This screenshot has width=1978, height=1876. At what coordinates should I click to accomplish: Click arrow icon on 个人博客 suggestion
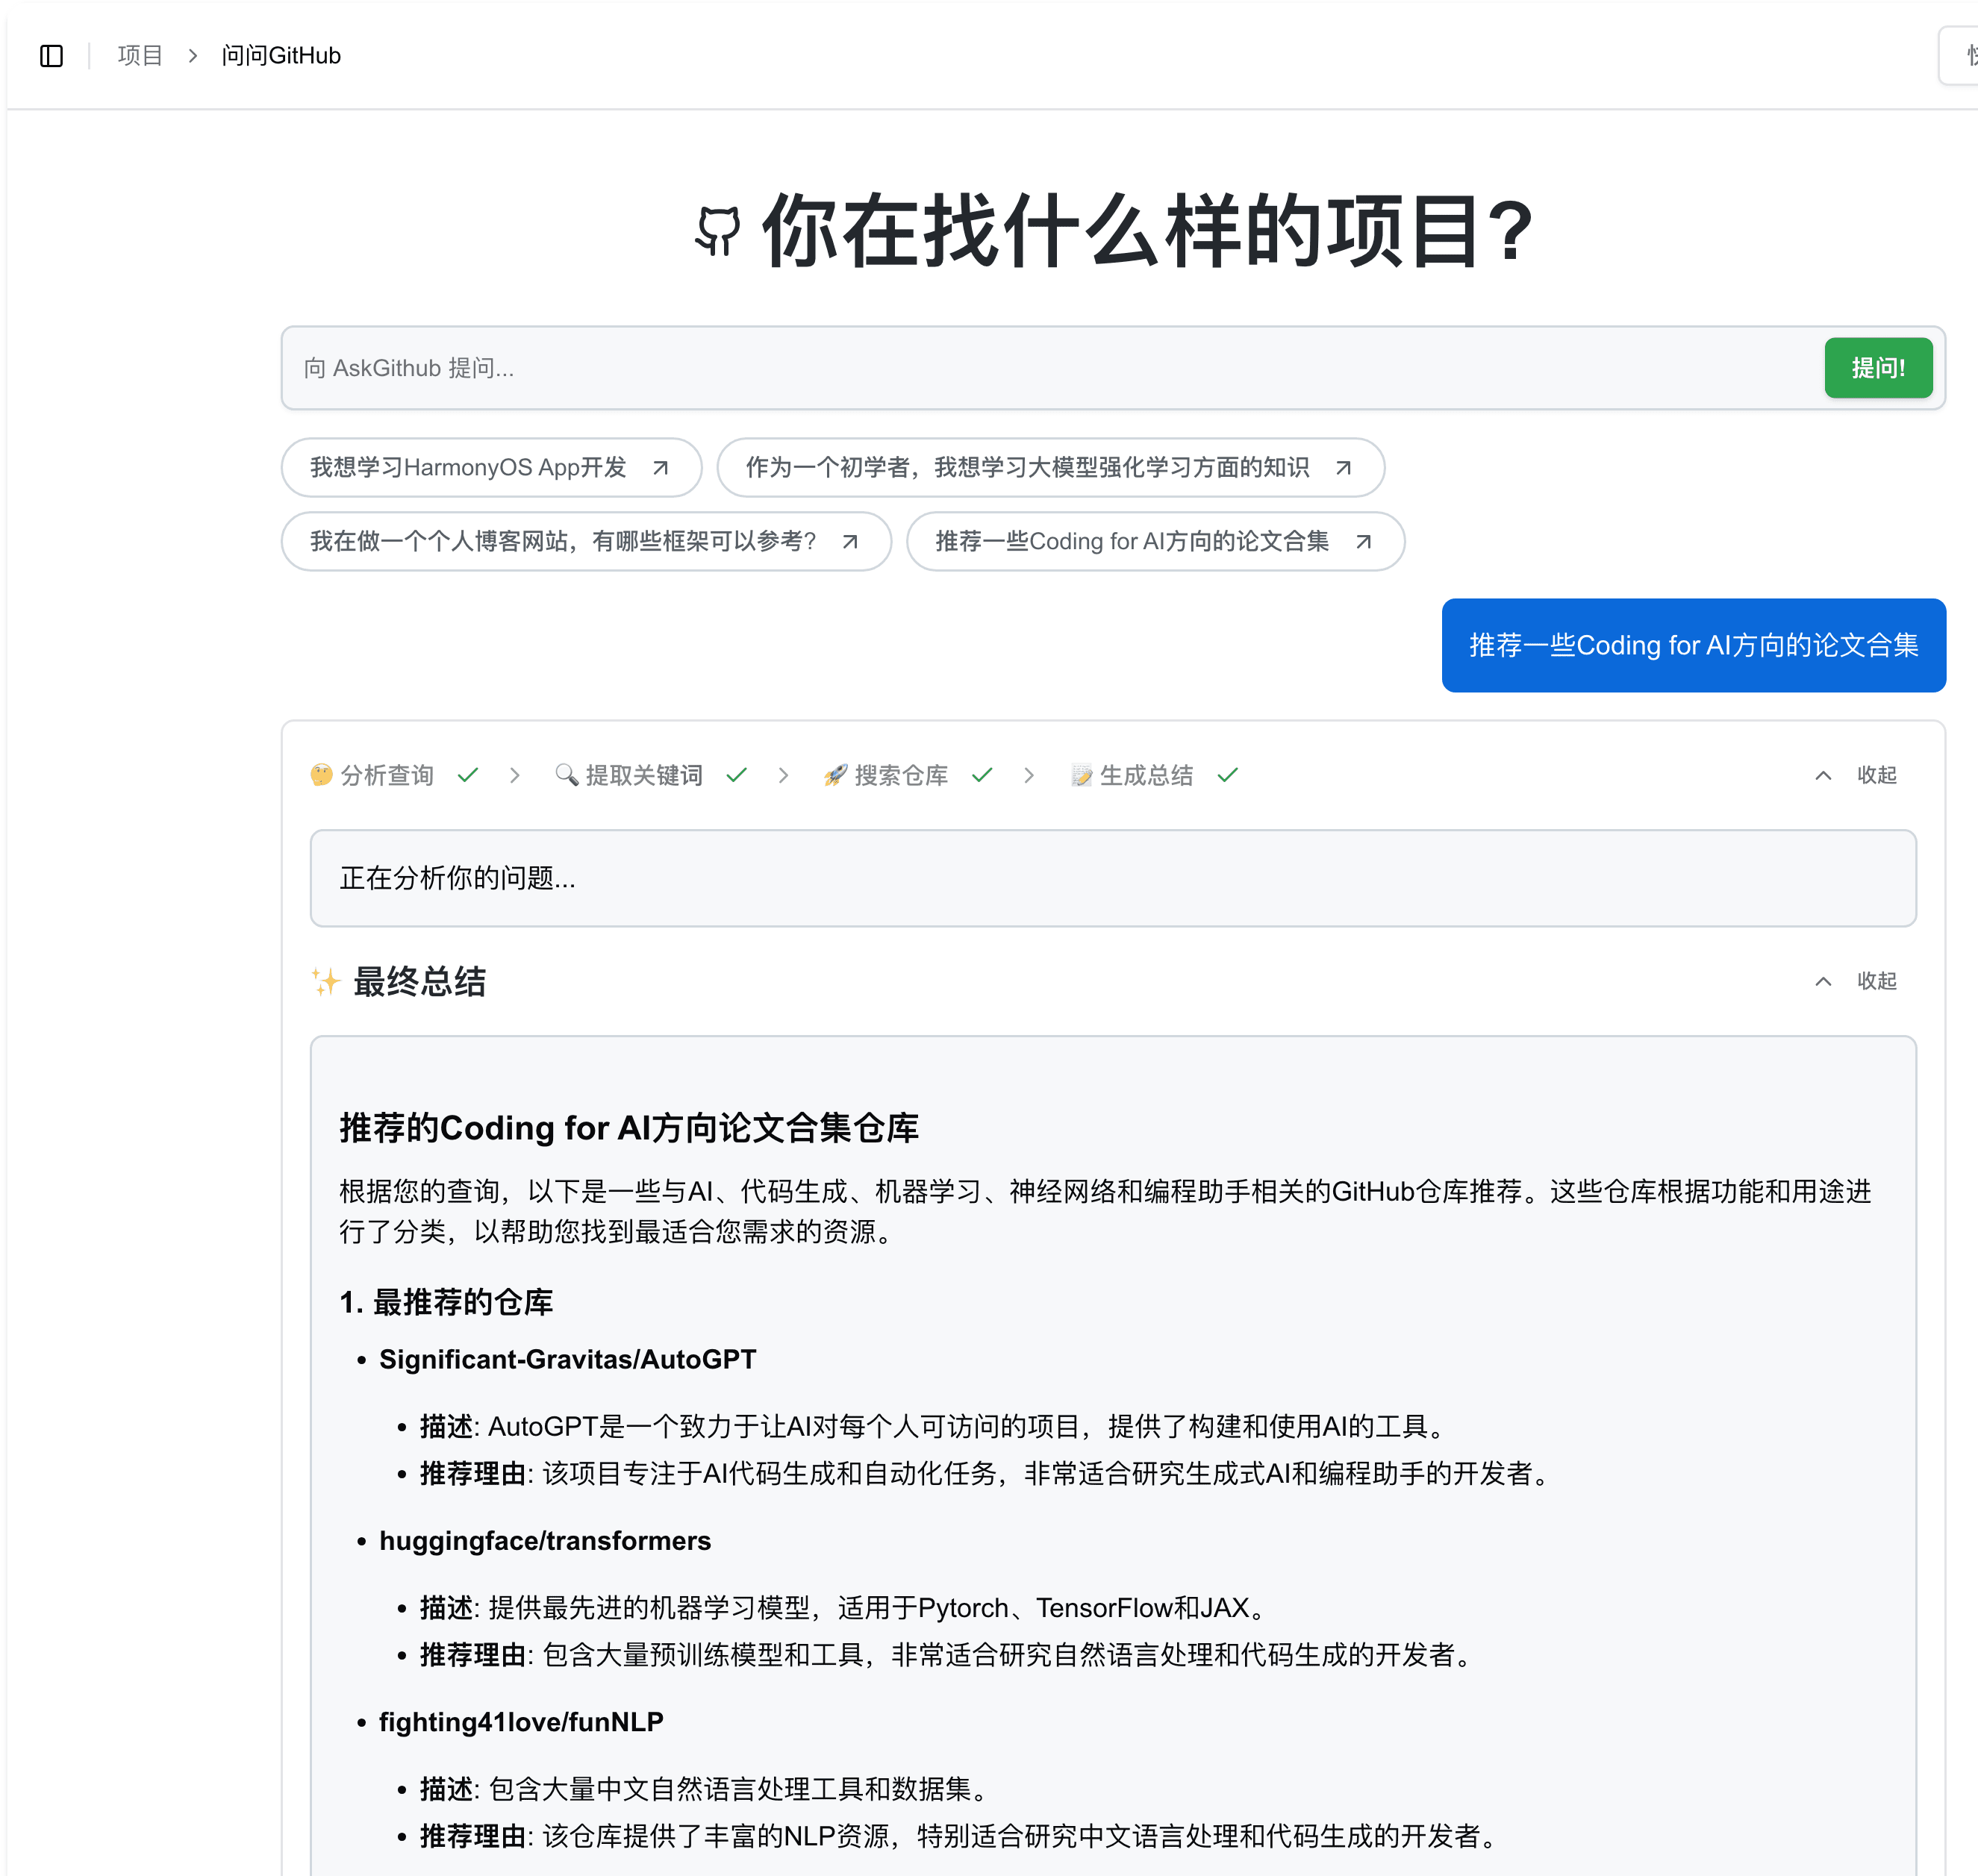(x=850, y=542)
